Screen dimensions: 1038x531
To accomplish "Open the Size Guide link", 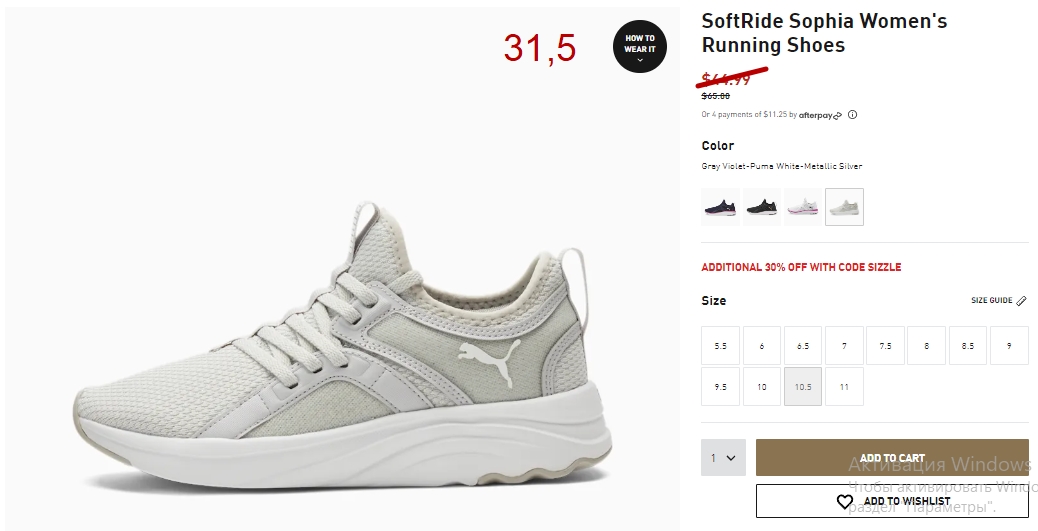I will (991, 301).
